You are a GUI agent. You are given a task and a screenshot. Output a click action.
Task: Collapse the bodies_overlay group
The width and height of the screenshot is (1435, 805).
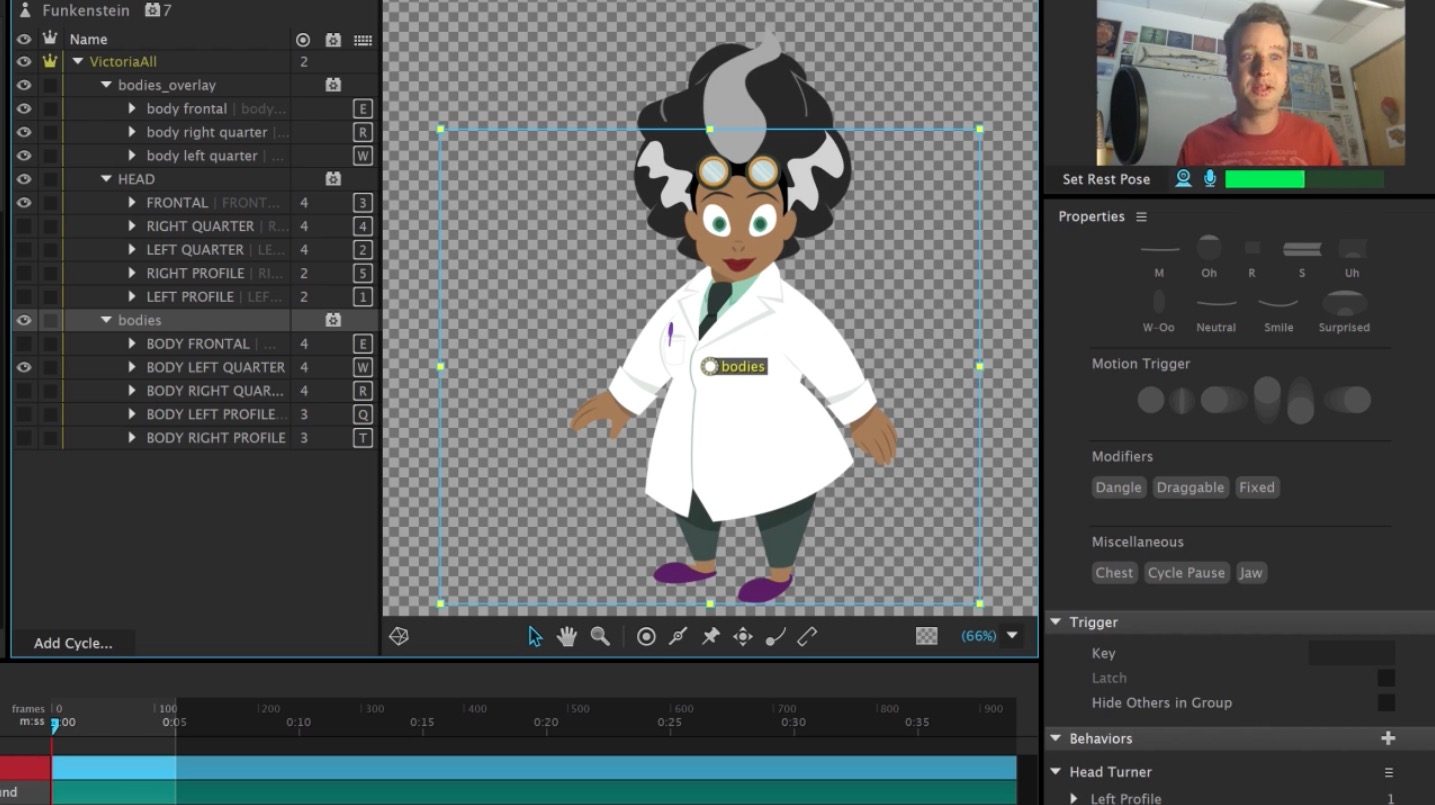click(107, 85)
